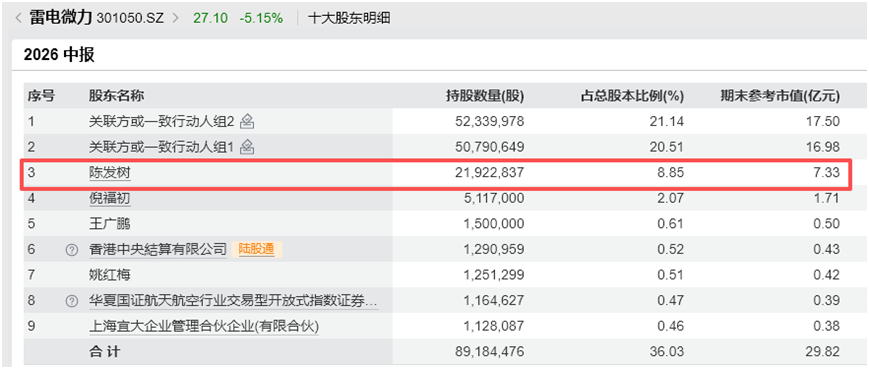Click the next stock right arrow
Viewport: 869px width, 369px height.
[176, 18]
